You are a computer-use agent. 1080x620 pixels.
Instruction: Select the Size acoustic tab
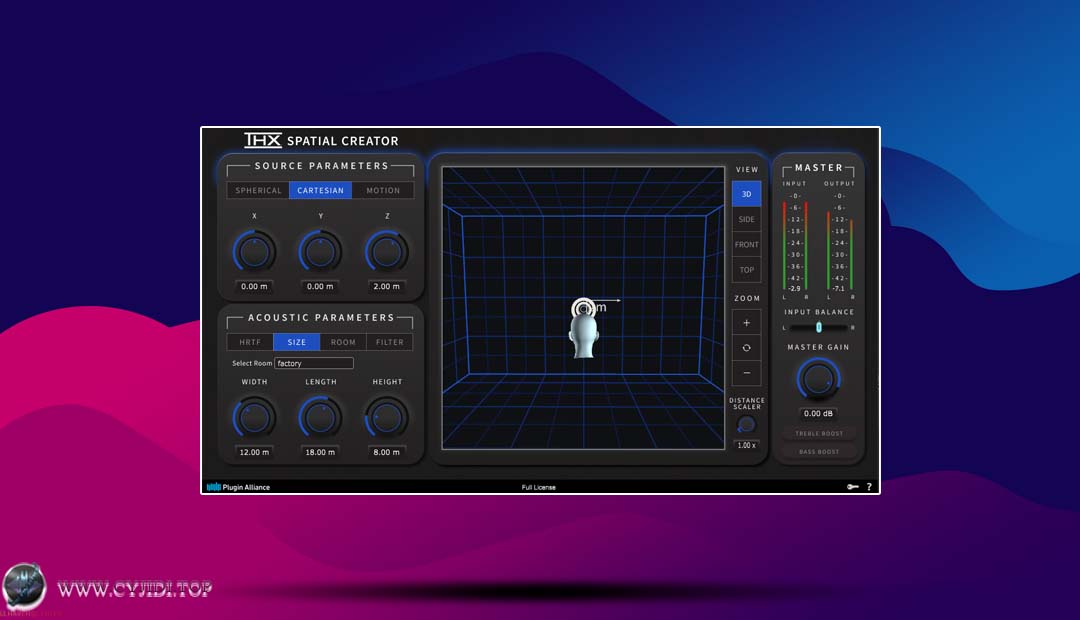pyautogui.click(x=297, y=342)
